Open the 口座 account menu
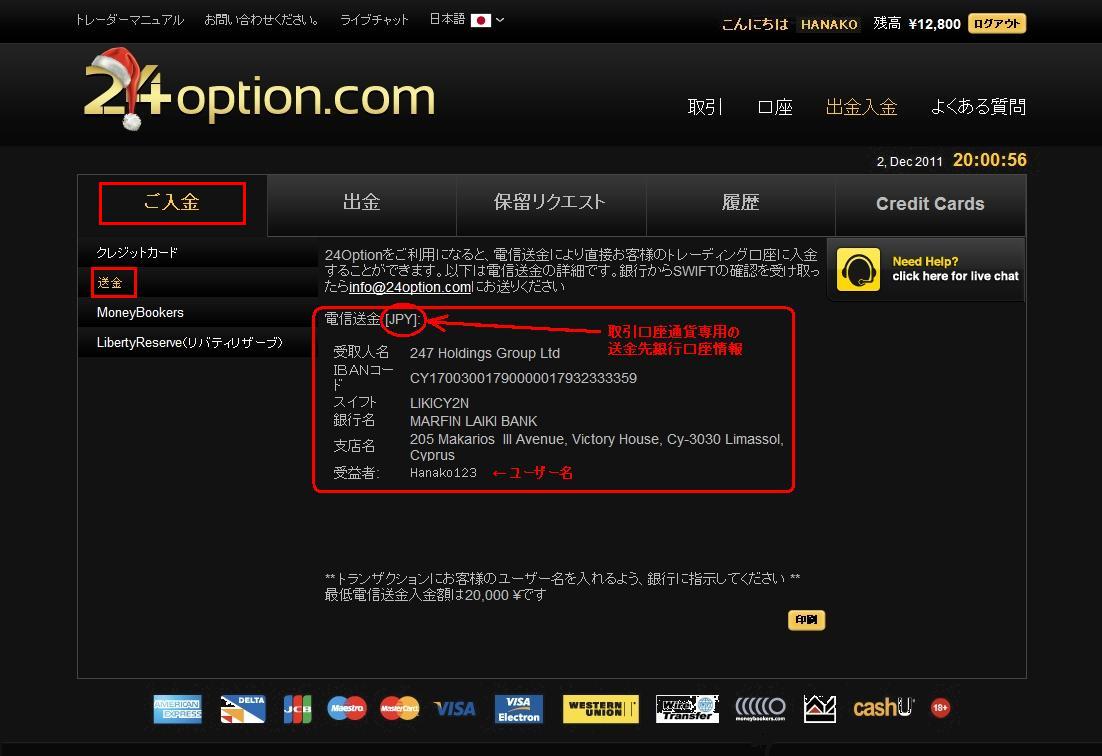This screenshot has height=756, width=1102. point(774,107)
